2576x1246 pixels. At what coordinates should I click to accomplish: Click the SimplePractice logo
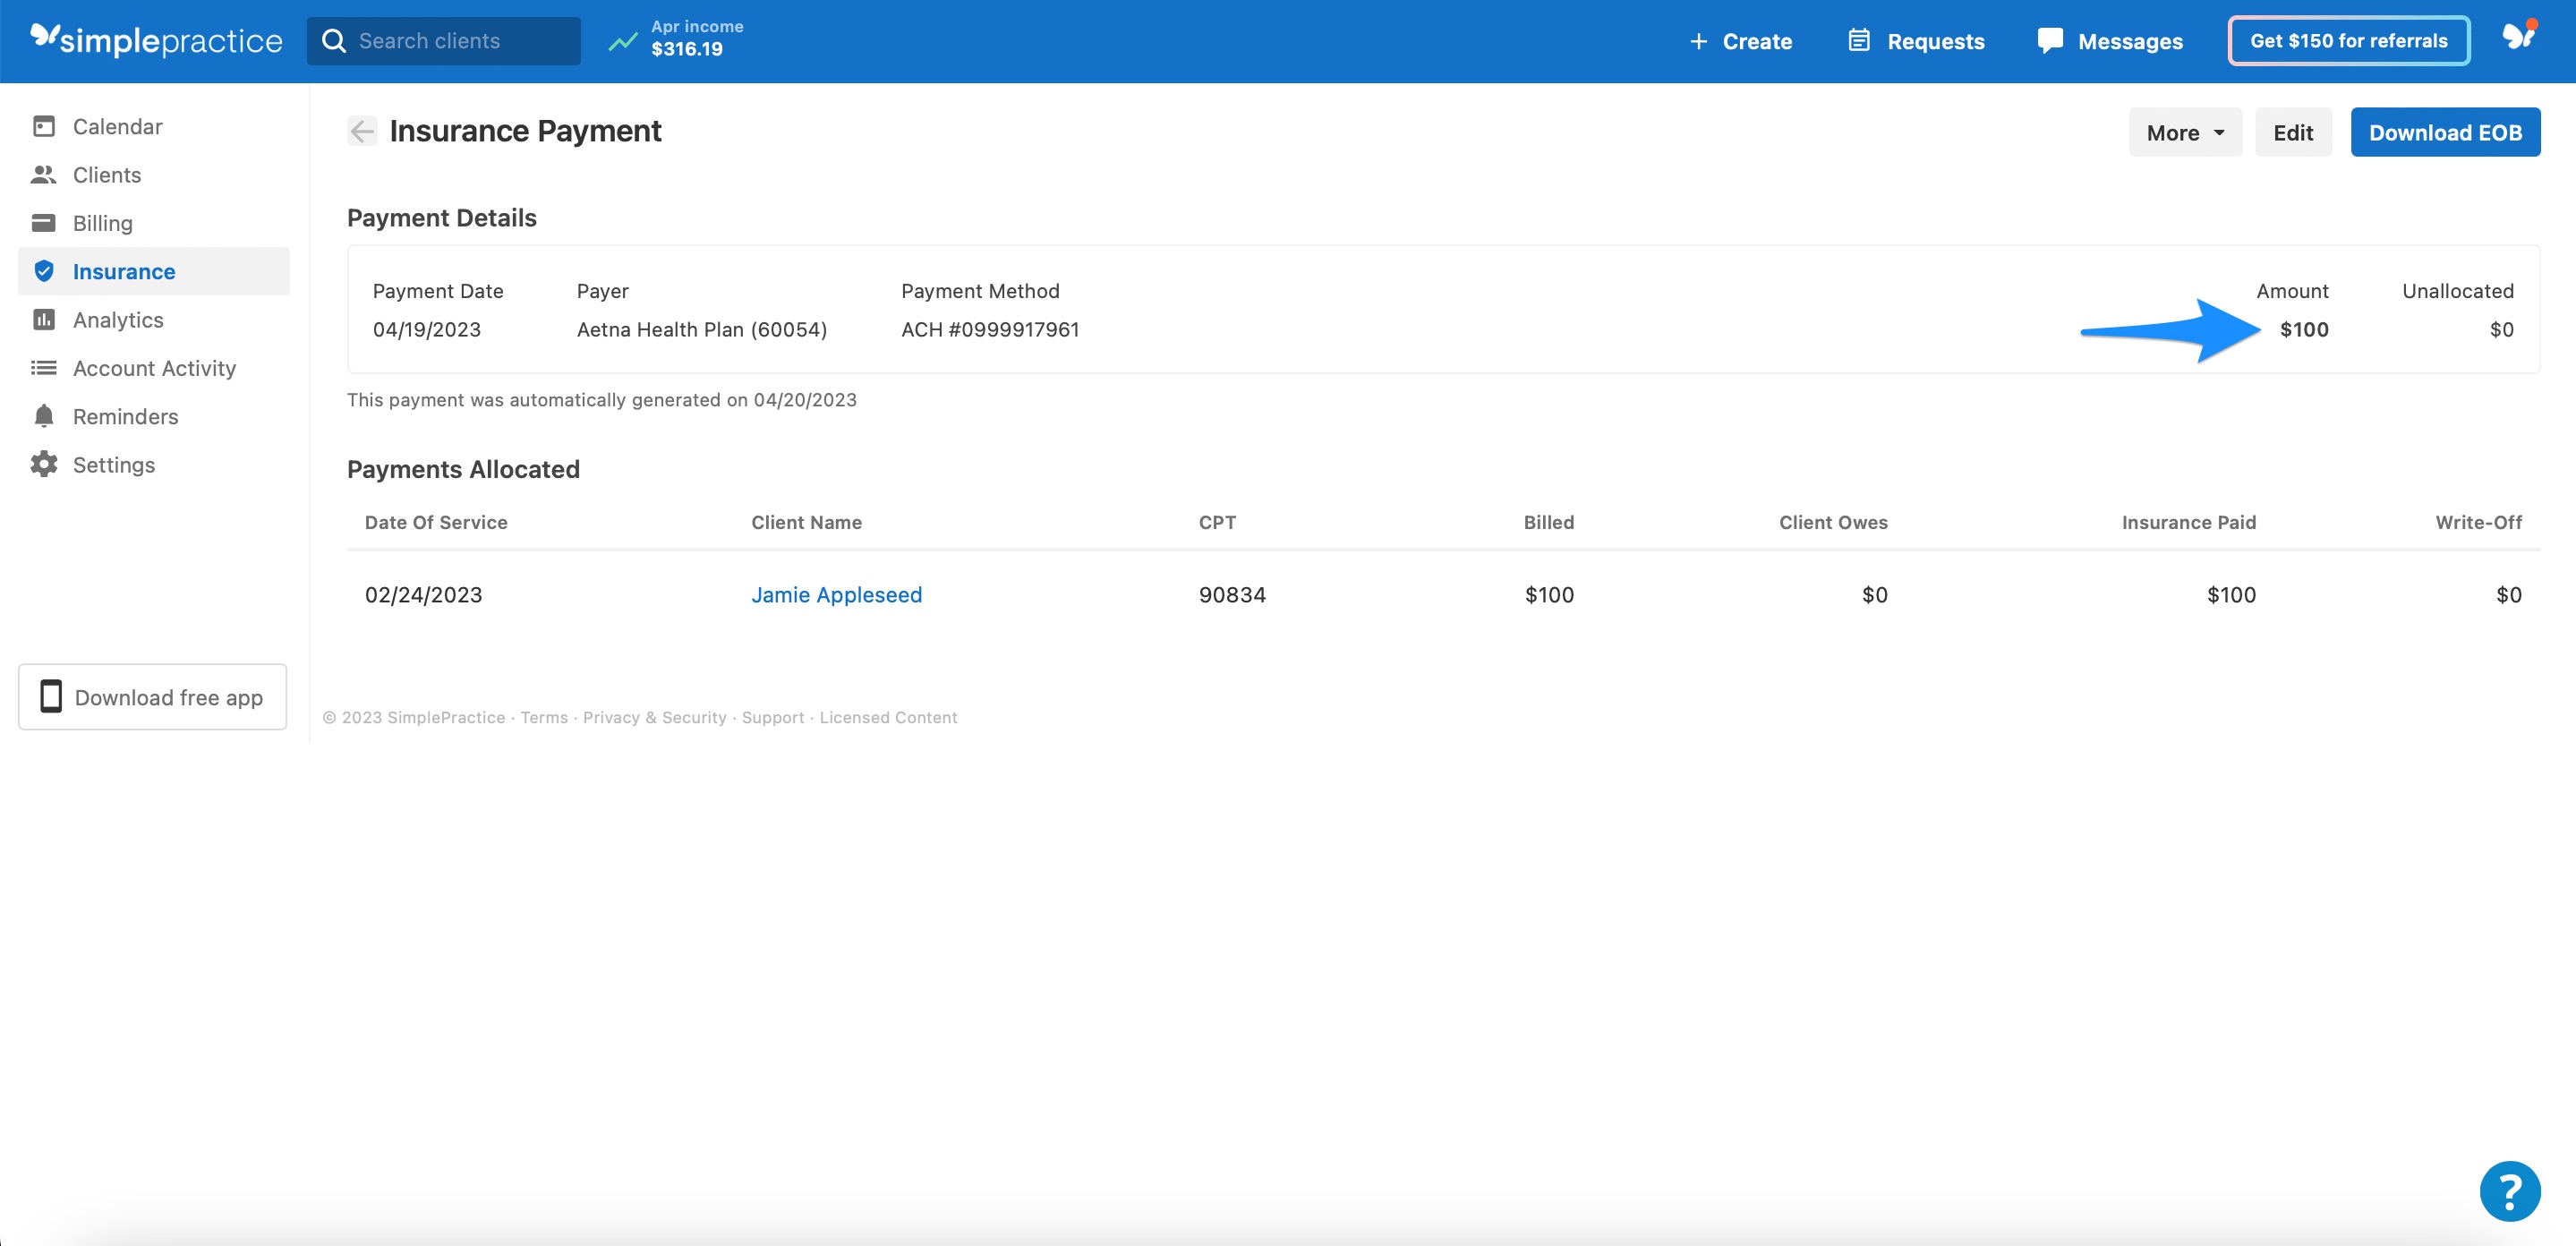(155, 40)
